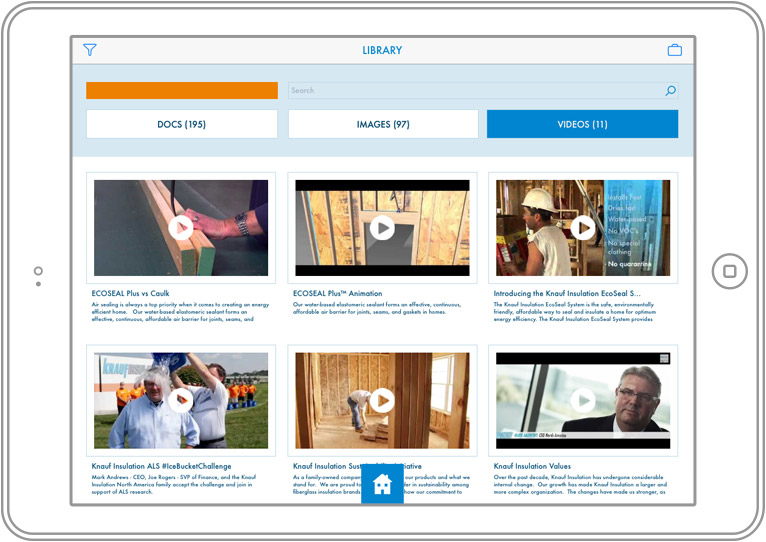Click description starting 'Over the past decade'
Viewport: 766px width, 542px height.
pyautogui.click(x=580, y=484)
